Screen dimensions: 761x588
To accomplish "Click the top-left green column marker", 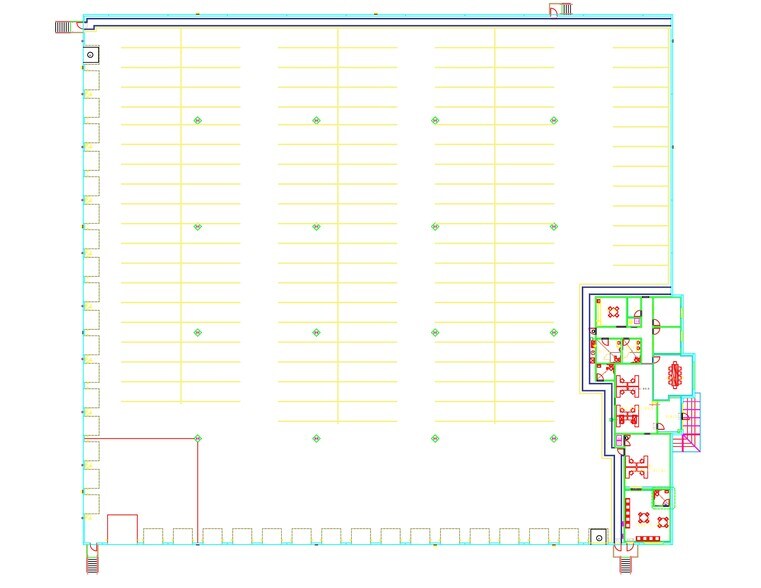I will (x=198, y=120).
